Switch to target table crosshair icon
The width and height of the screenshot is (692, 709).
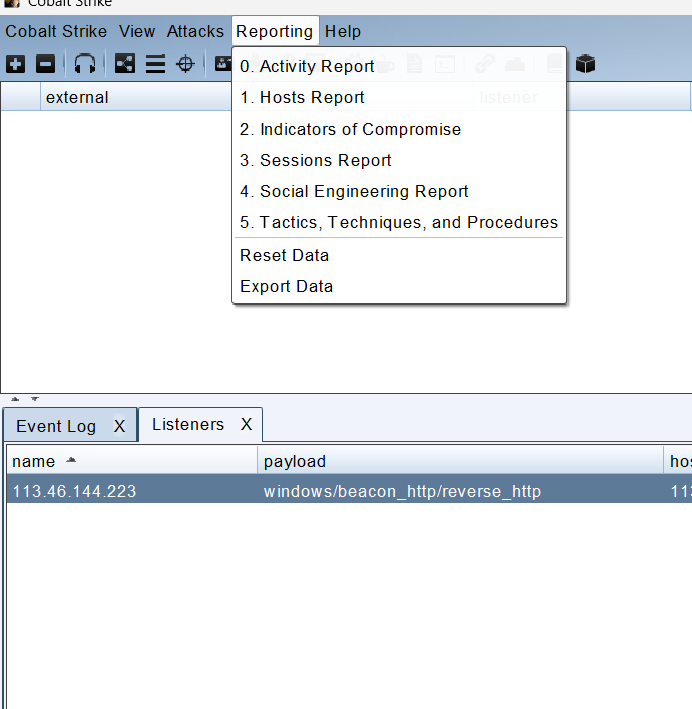coord(185,64)
